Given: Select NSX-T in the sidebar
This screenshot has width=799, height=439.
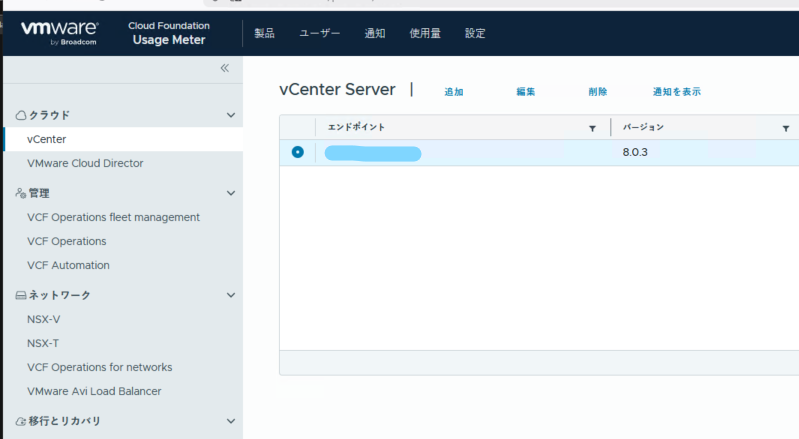Looking at the screenshot, I should (43, 343).
